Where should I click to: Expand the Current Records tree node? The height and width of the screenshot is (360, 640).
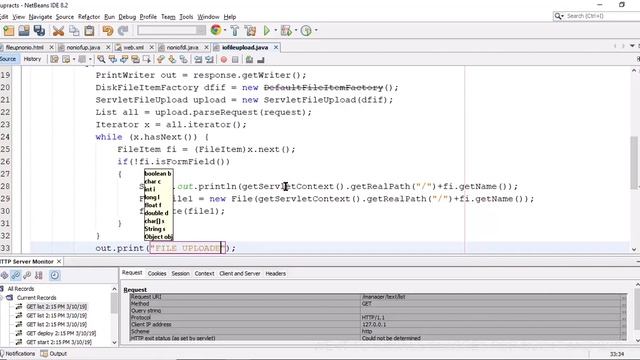coord(1,298)
